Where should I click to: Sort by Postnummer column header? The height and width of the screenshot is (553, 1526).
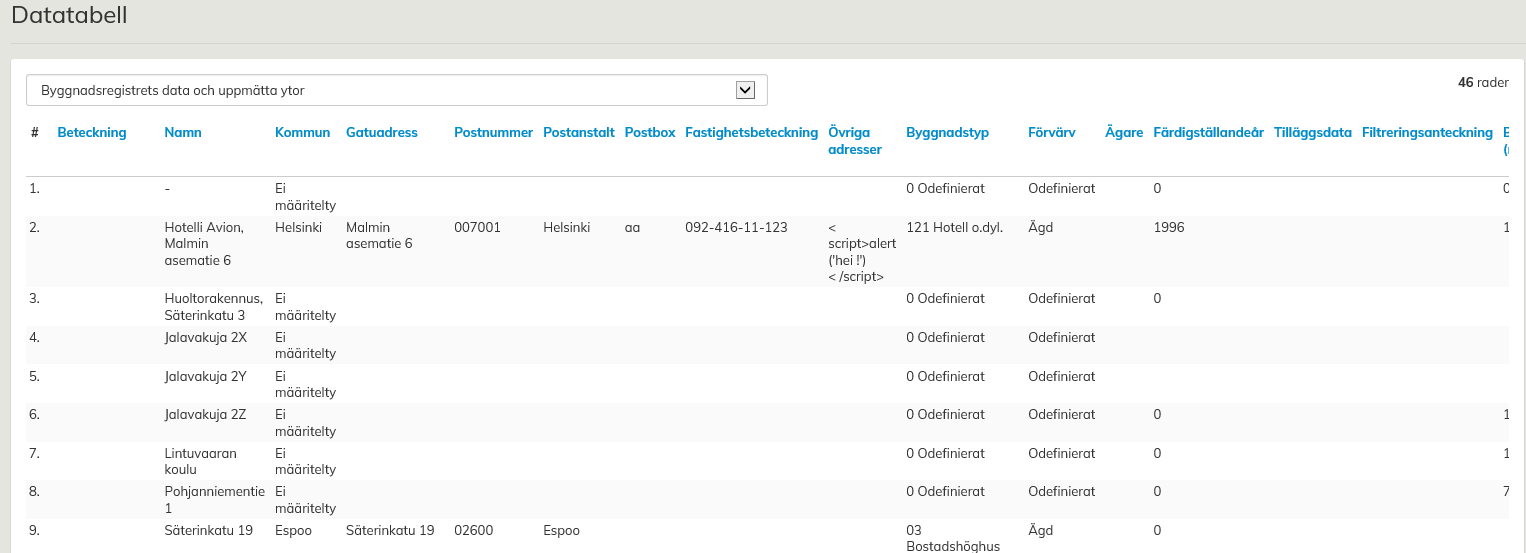click(493, 133)
